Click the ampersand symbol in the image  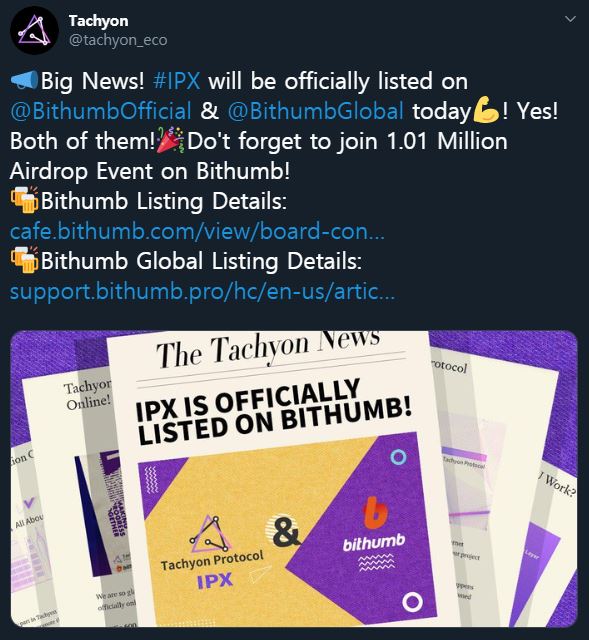[x=284, y=531]
